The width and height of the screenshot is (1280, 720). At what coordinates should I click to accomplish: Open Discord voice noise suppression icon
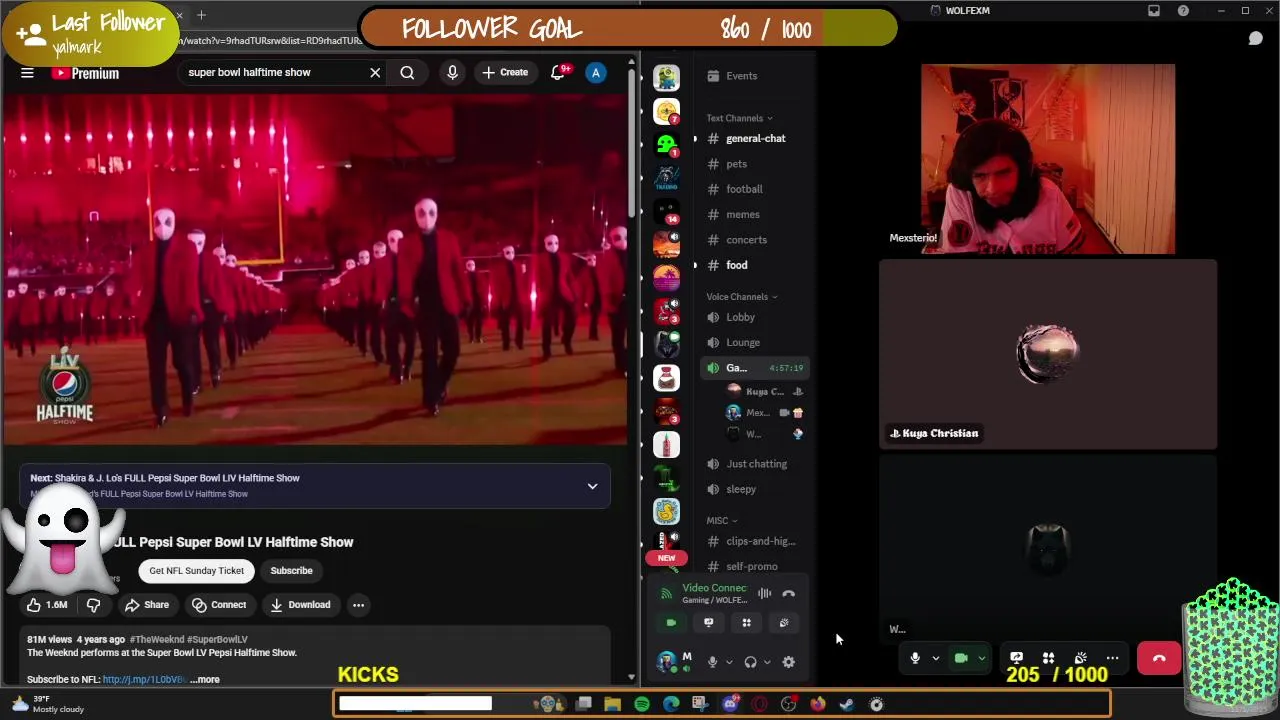pyautogui.click(x=764, y=593)
